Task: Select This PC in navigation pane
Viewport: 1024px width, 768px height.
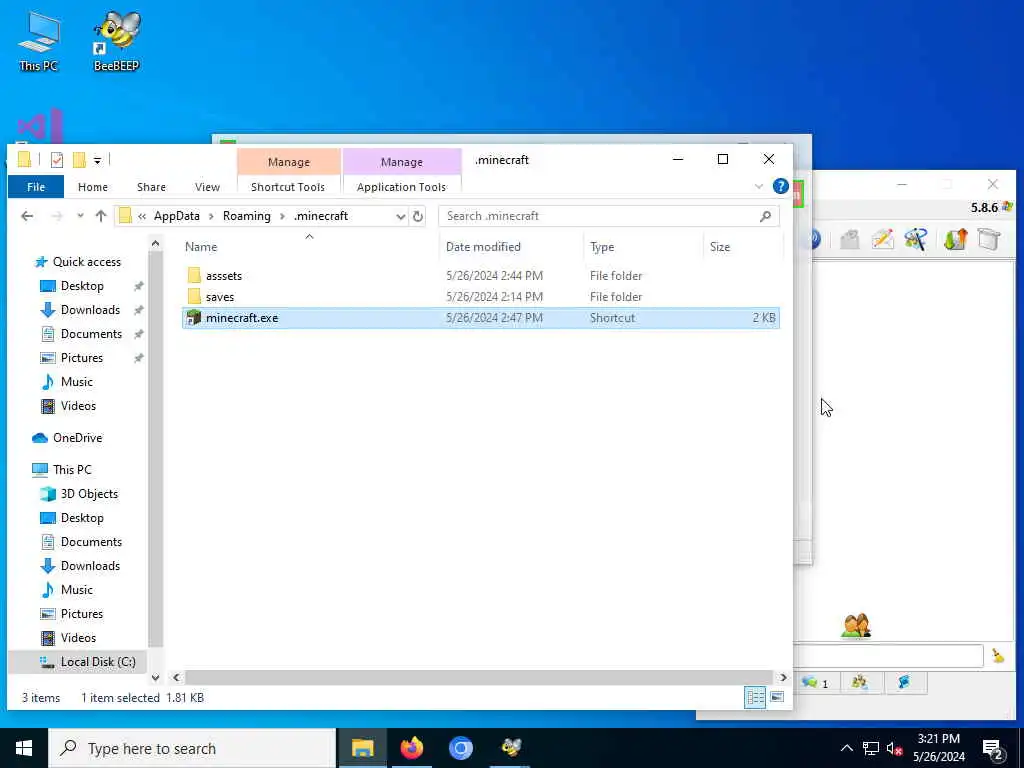Action: tap(72, 470)
